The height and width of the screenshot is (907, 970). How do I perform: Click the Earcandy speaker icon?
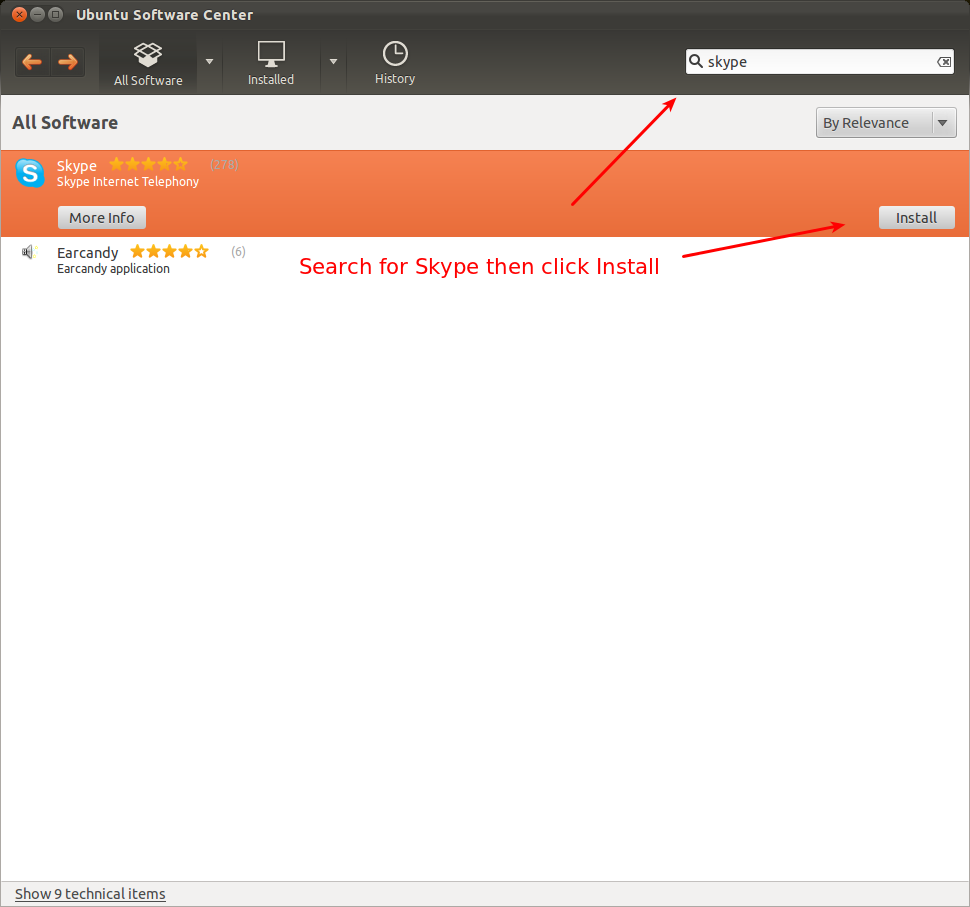click(29, 252)
